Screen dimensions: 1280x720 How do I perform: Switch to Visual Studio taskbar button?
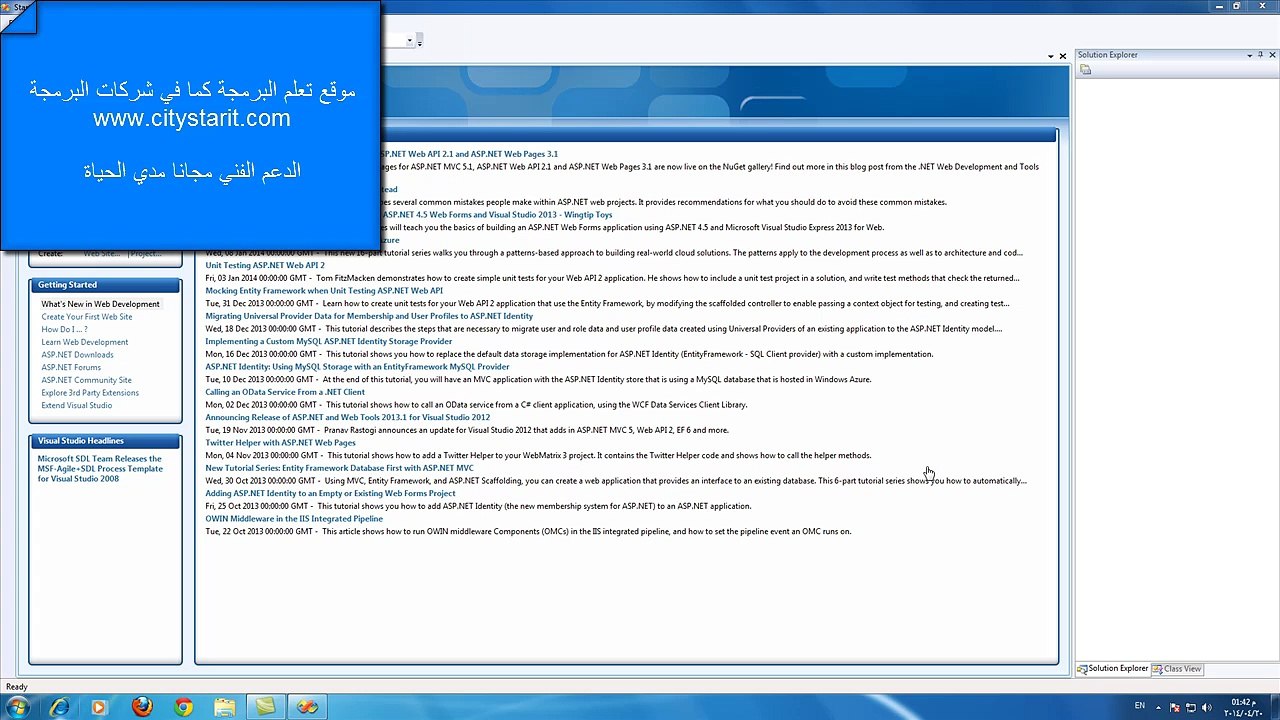[307, 707]
